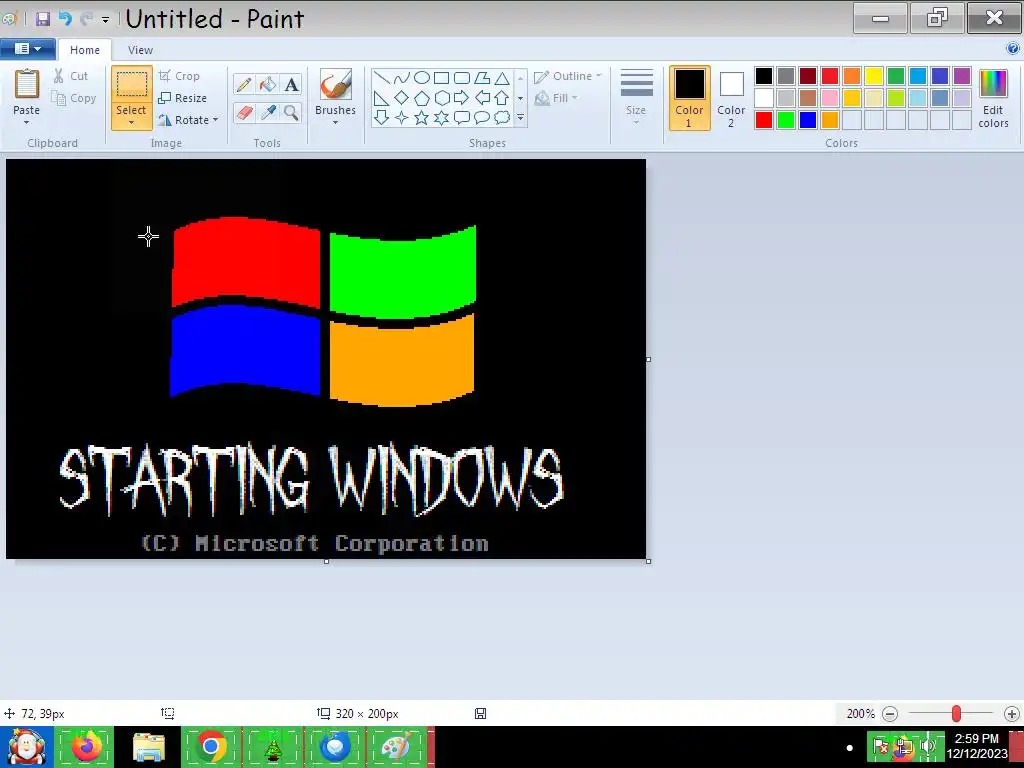The height and width of the screenshot is (768, 1024).
Task: Choose the Line shape
Action: click(381, 78)
